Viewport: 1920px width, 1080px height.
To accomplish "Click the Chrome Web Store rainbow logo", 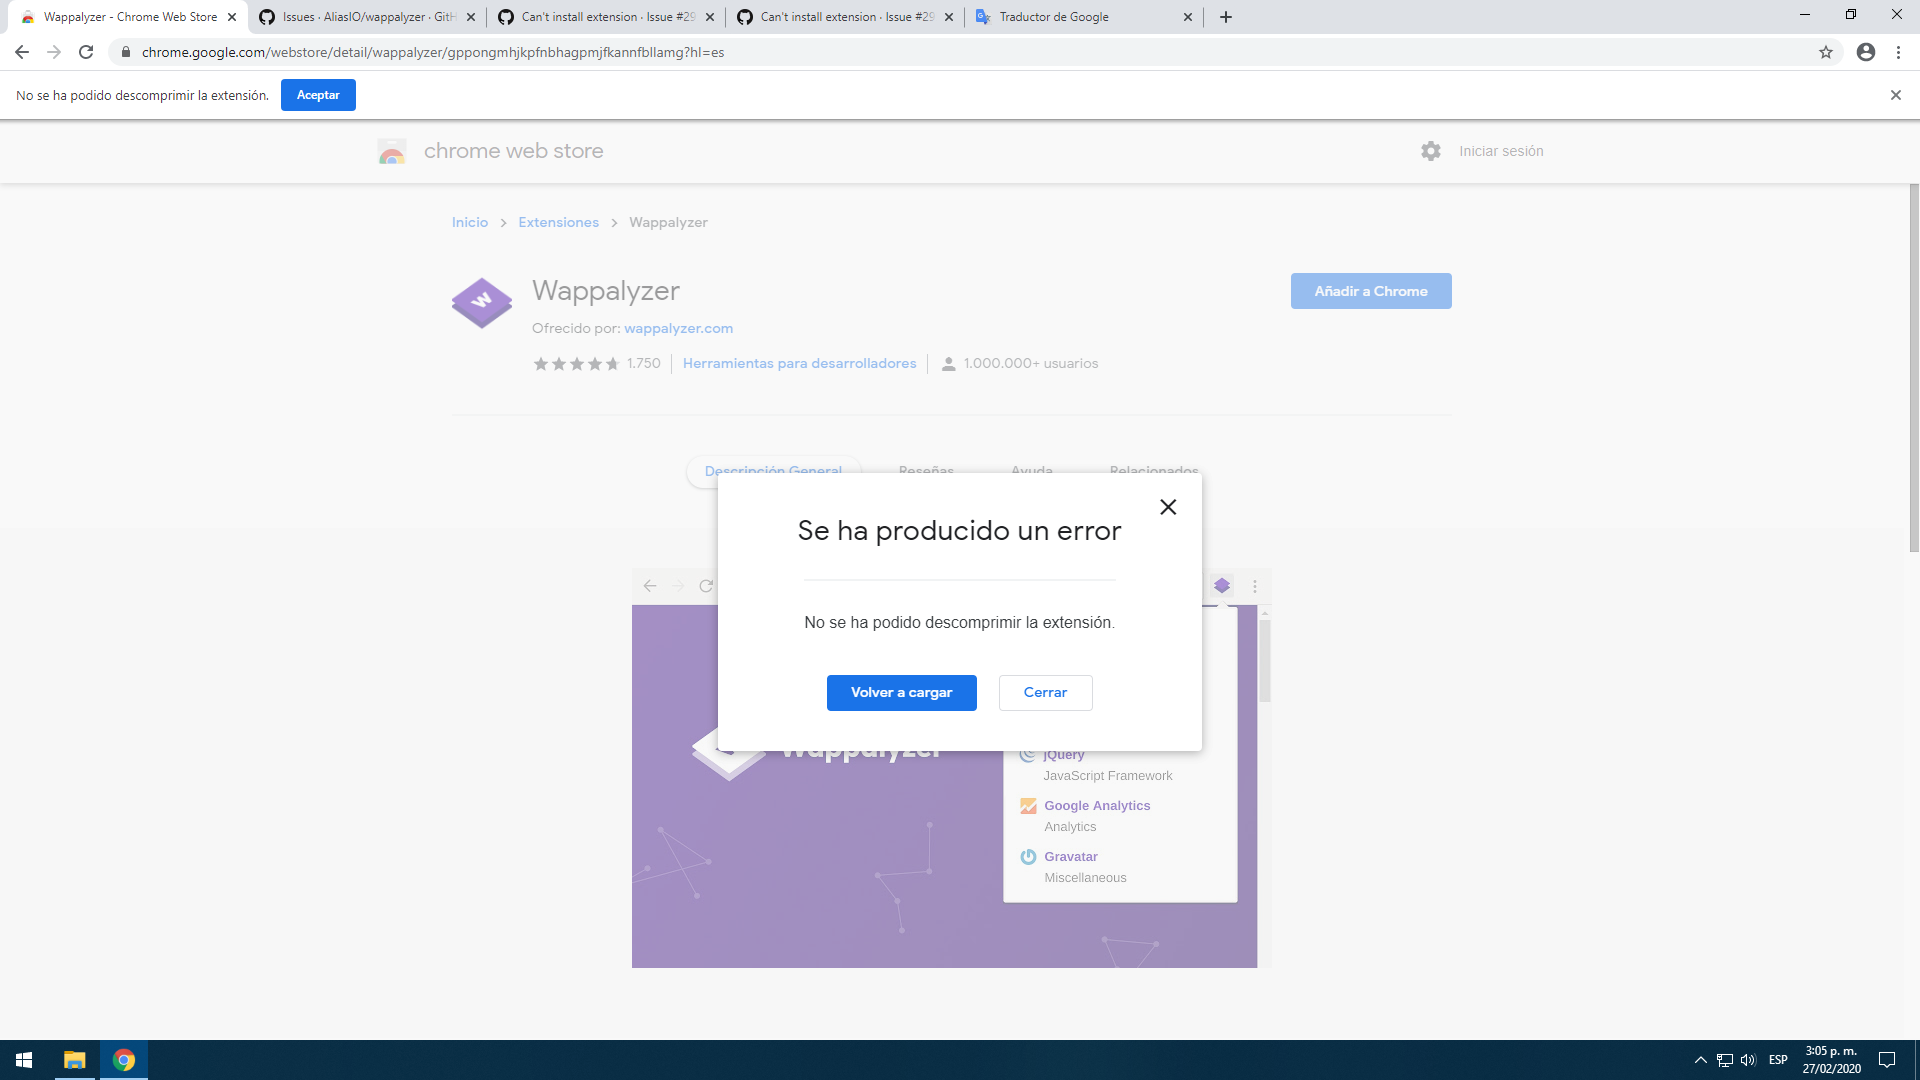I will (x=392, y=151).
